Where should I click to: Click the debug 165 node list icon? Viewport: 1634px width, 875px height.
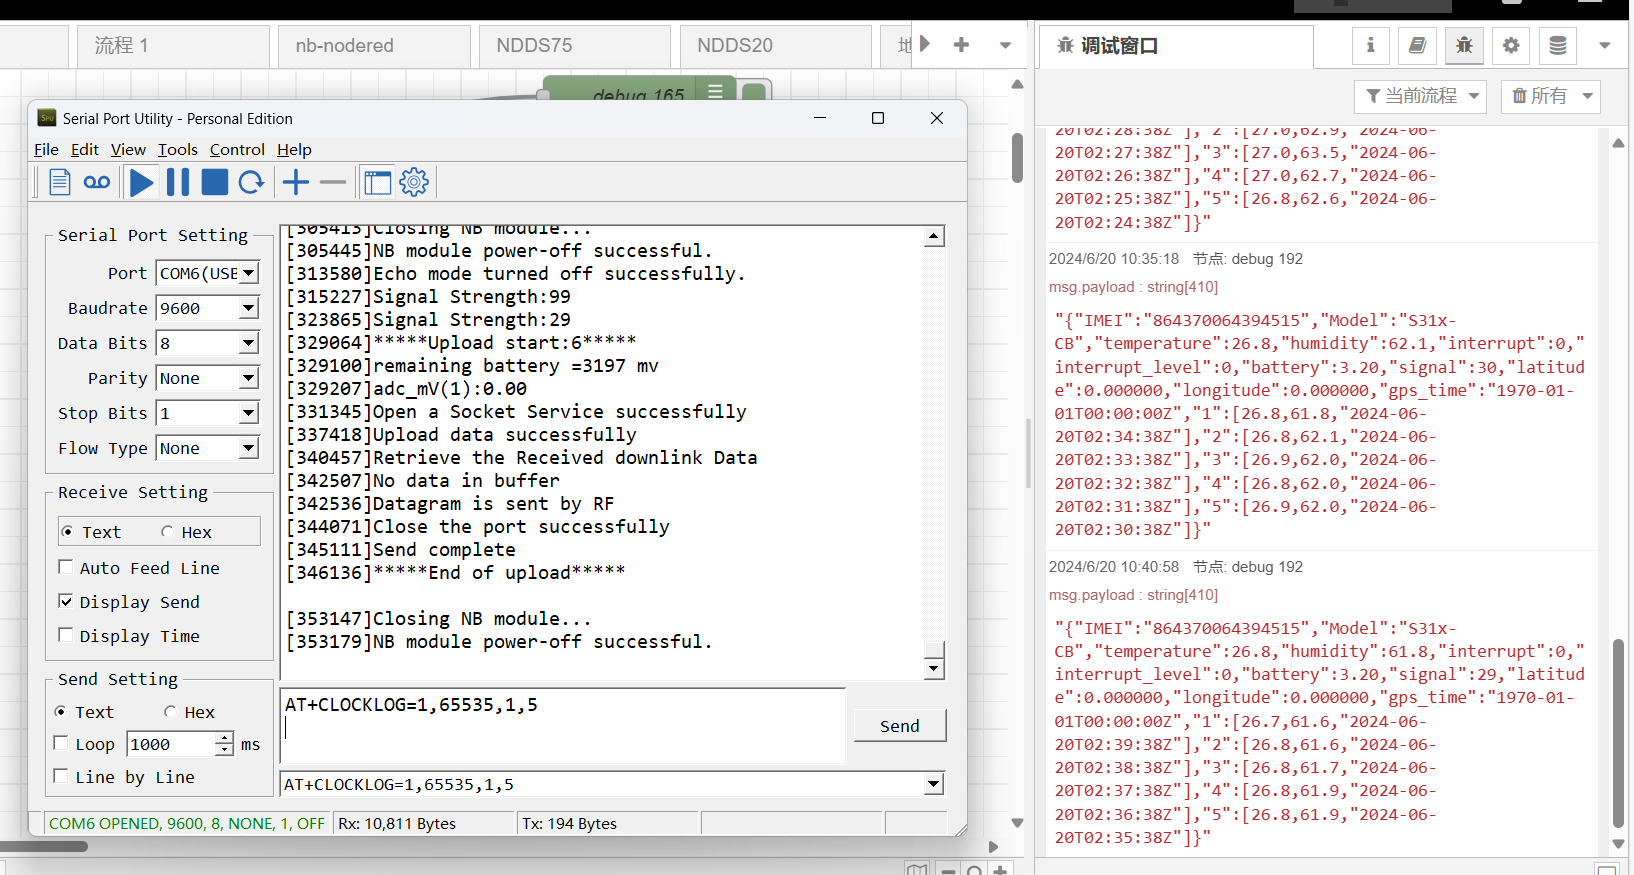(715, 92)
